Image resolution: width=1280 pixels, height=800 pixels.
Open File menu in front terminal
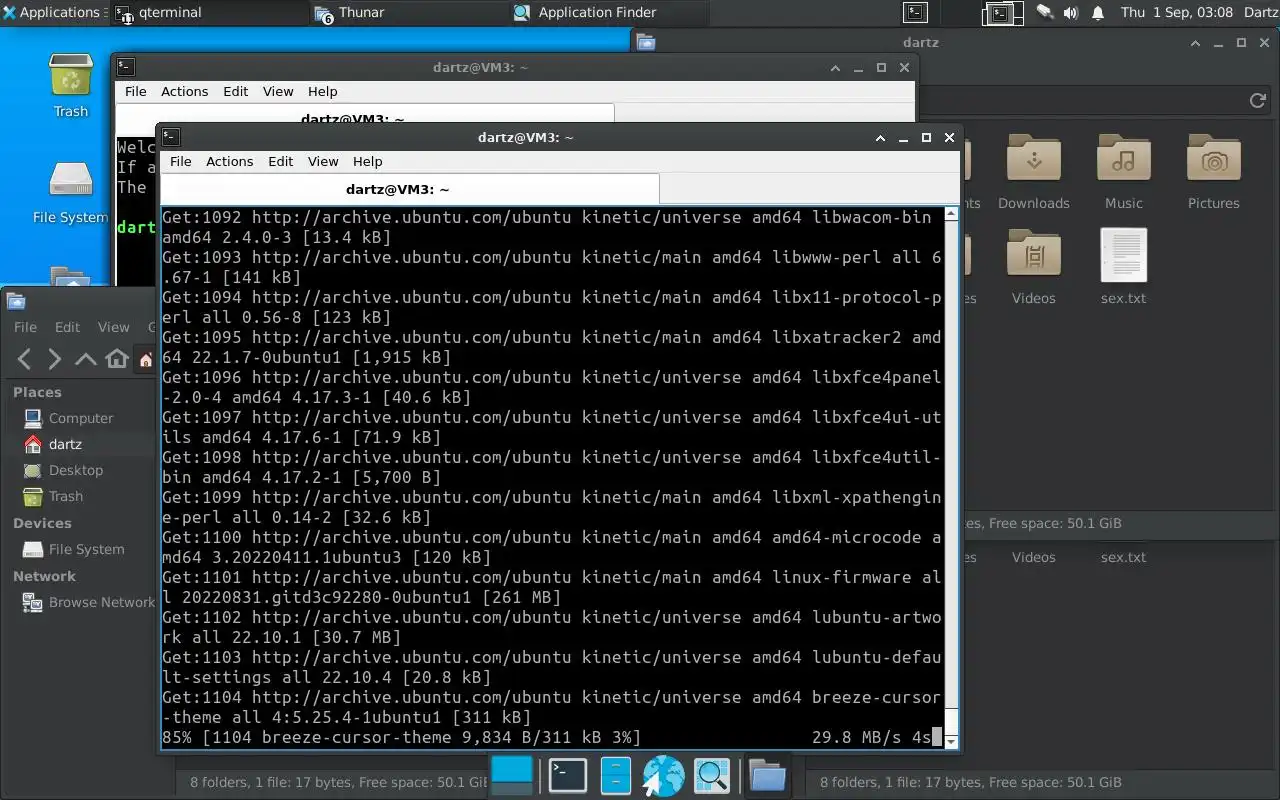pyautogui.click(x=180, y=161)
